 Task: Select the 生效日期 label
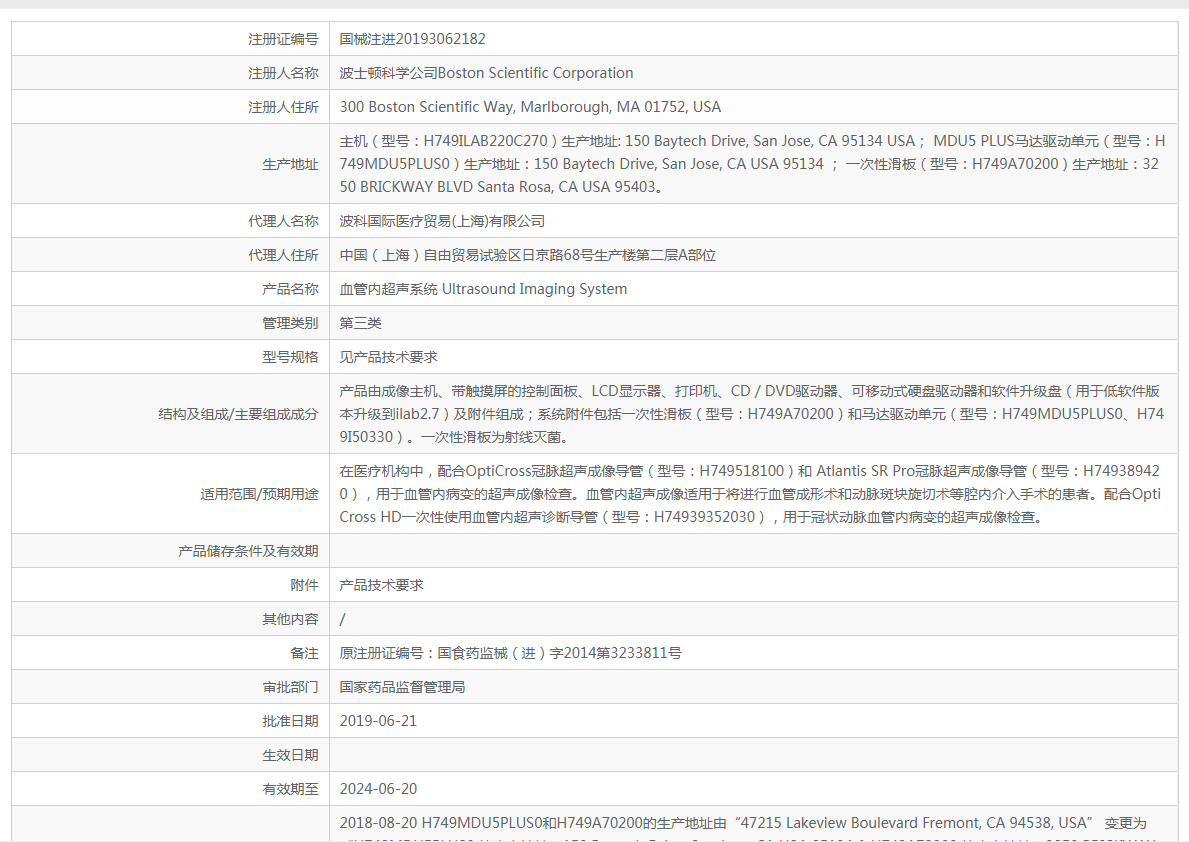pos(290,756)
